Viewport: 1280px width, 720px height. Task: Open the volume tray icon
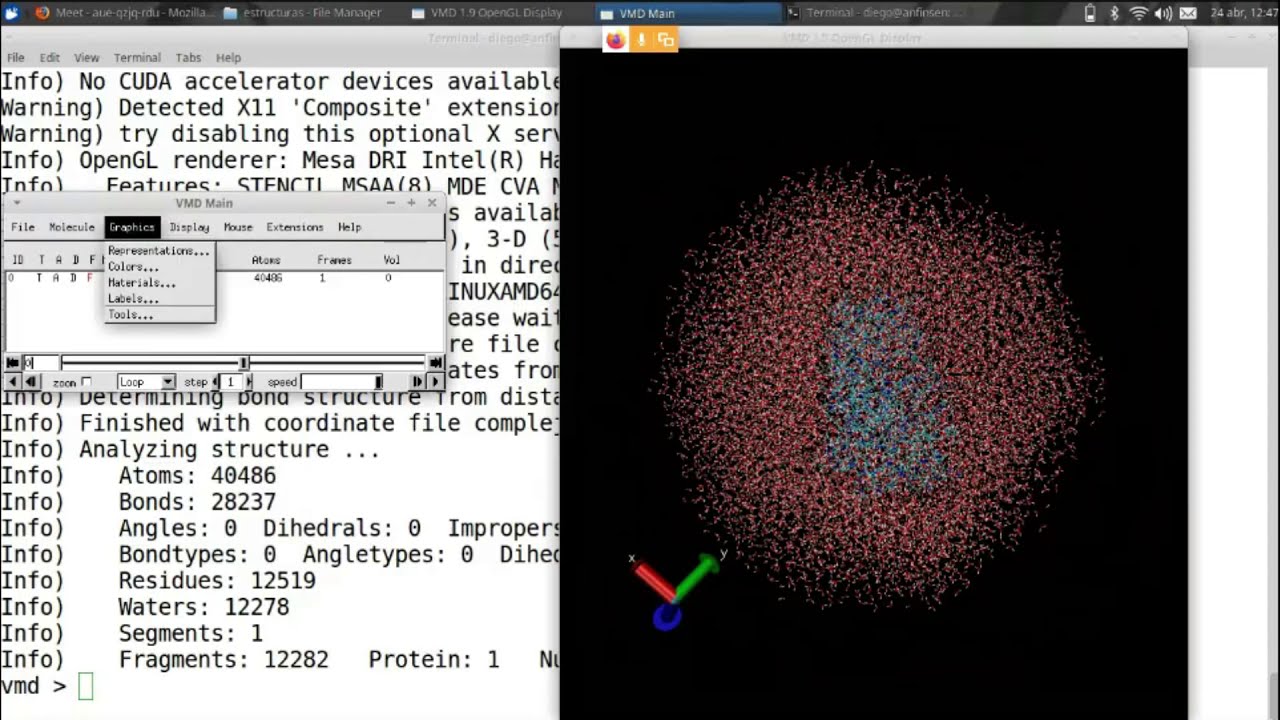coord(1164,13)
